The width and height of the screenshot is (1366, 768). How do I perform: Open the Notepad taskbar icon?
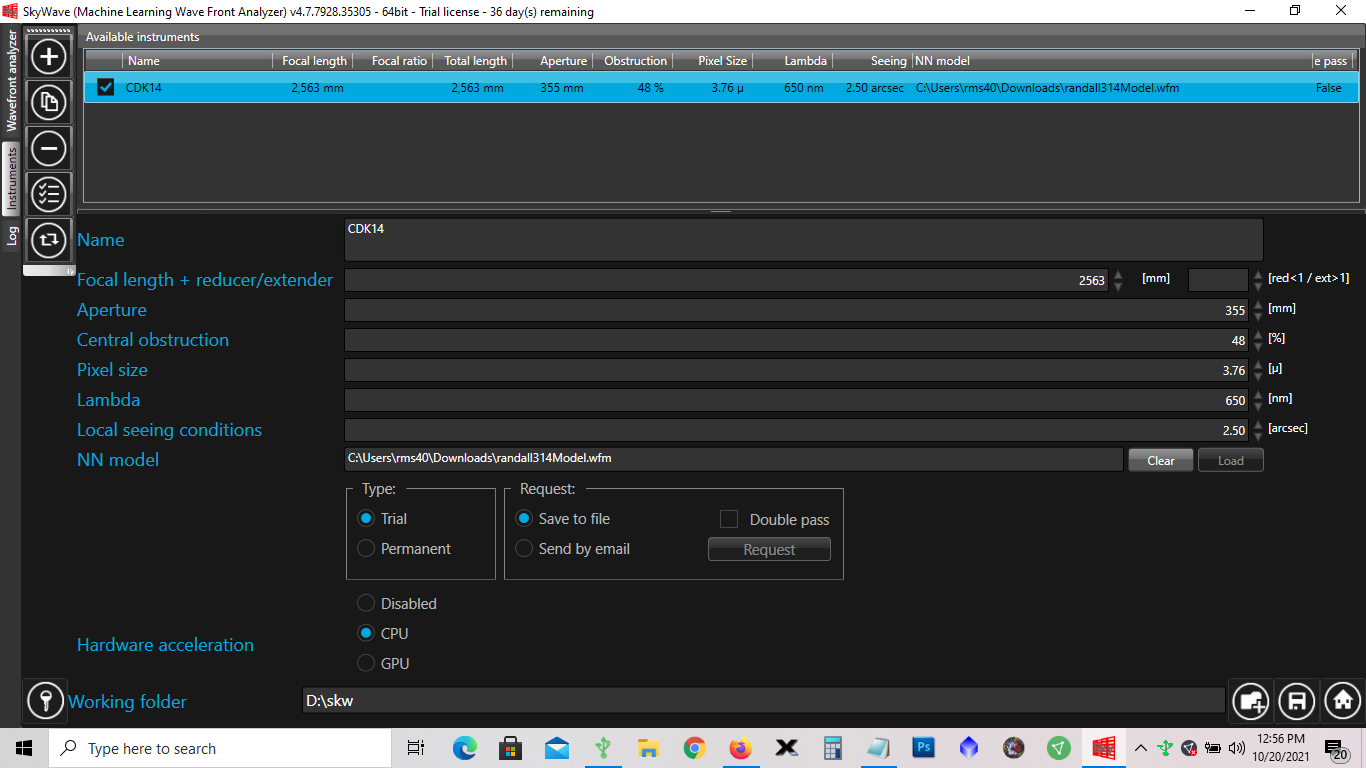pyautogui.click(x=878, y=748)
